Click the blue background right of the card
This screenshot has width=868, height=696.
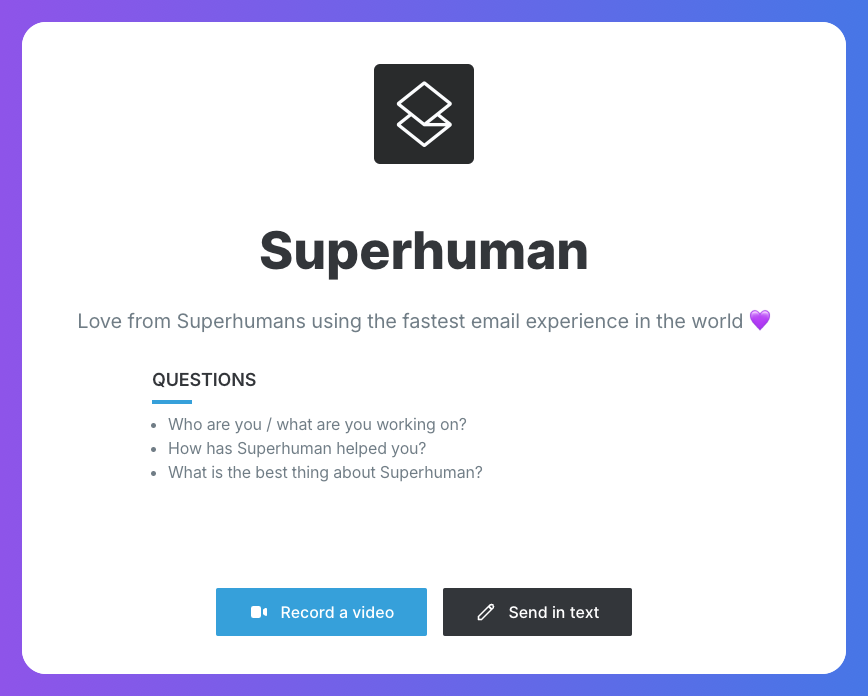coord(857,348)
